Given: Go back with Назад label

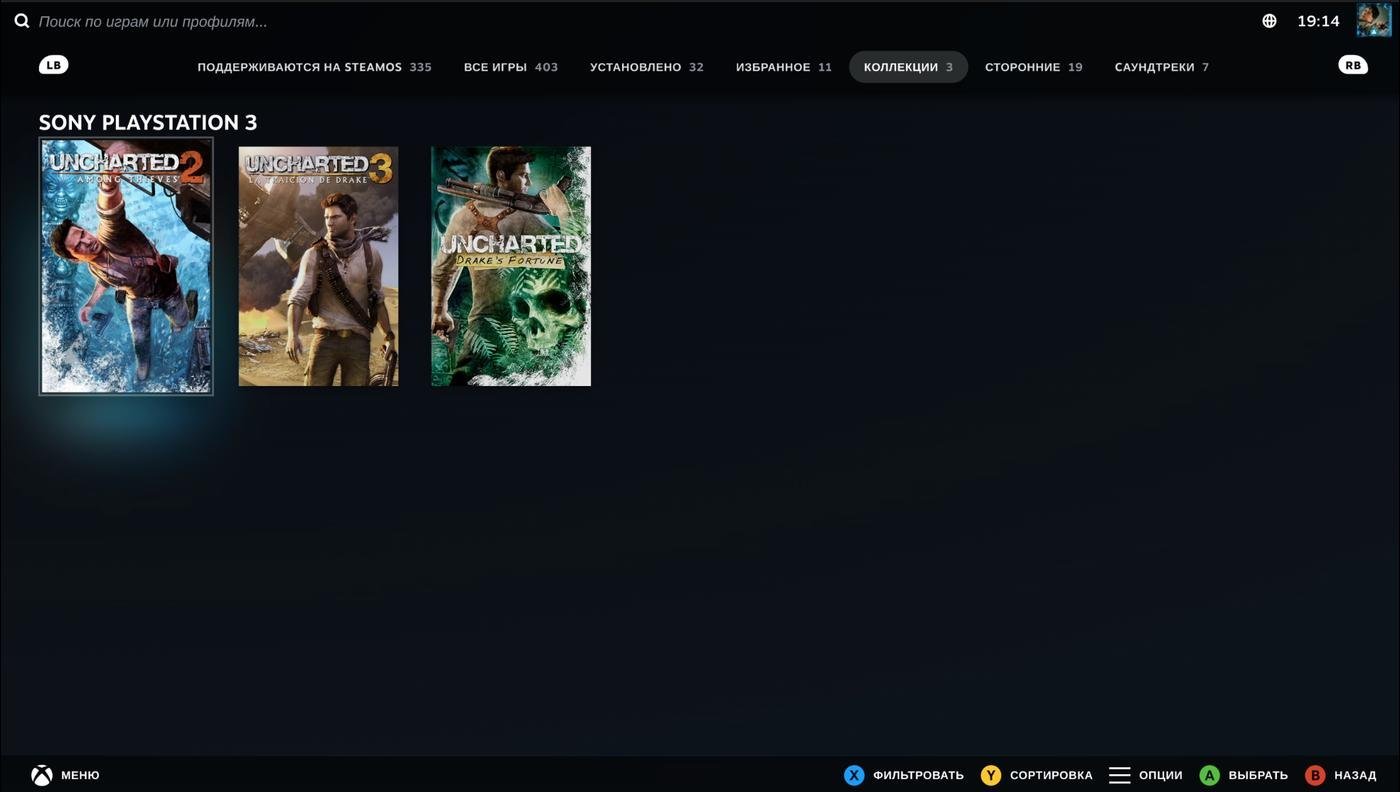Looking at the screenshot, I should coord(1355,775).
